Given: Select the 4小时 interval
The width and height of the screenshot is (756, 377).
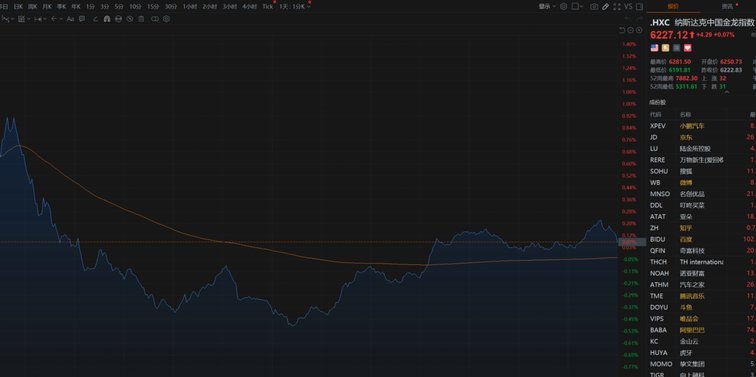Looking at the screenshot, I should [249, 7].
